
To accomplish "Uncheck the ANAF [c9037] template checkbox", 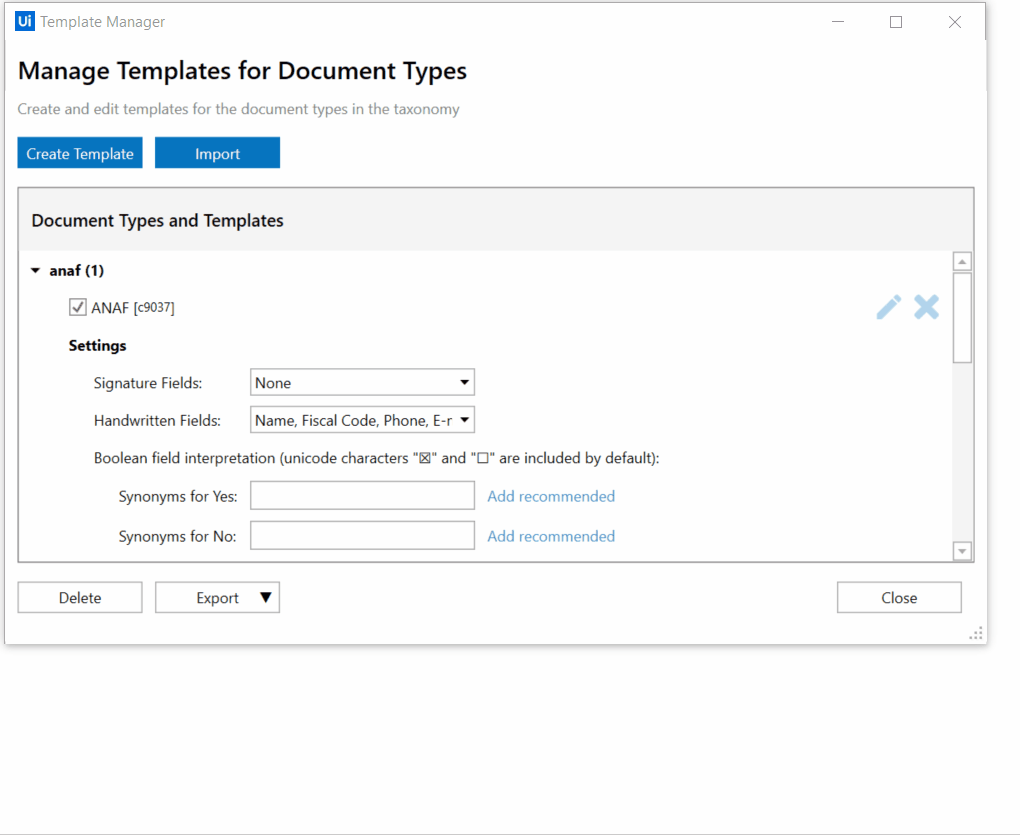I will [77, 307].
